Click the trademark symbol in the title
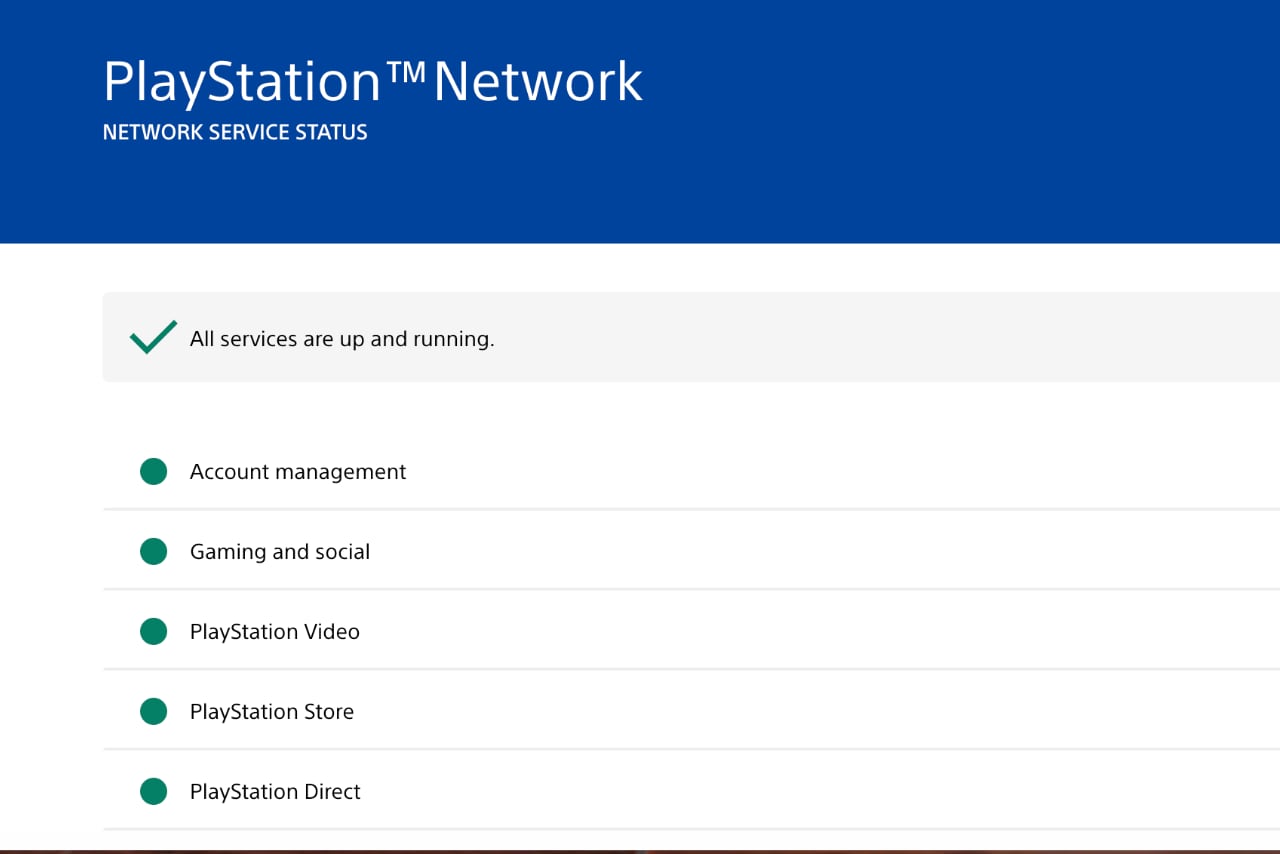Screen dimensions: 1280x854 click(407, 70)
